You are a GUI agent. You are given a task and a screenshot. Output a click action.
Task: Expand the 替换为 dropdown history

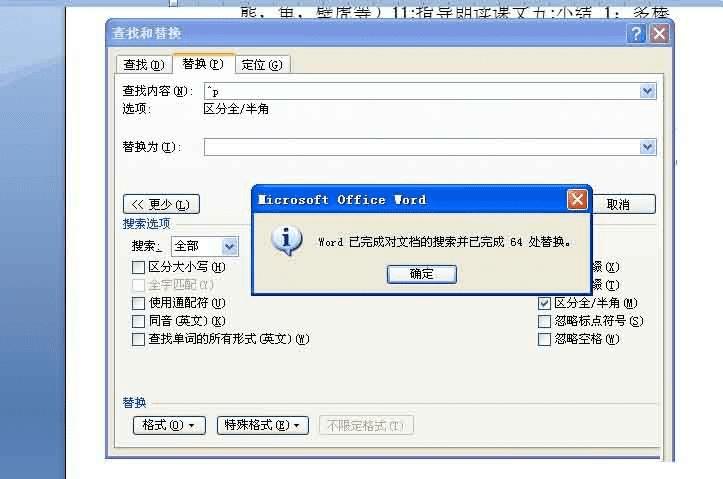click(x=647, y=147)
